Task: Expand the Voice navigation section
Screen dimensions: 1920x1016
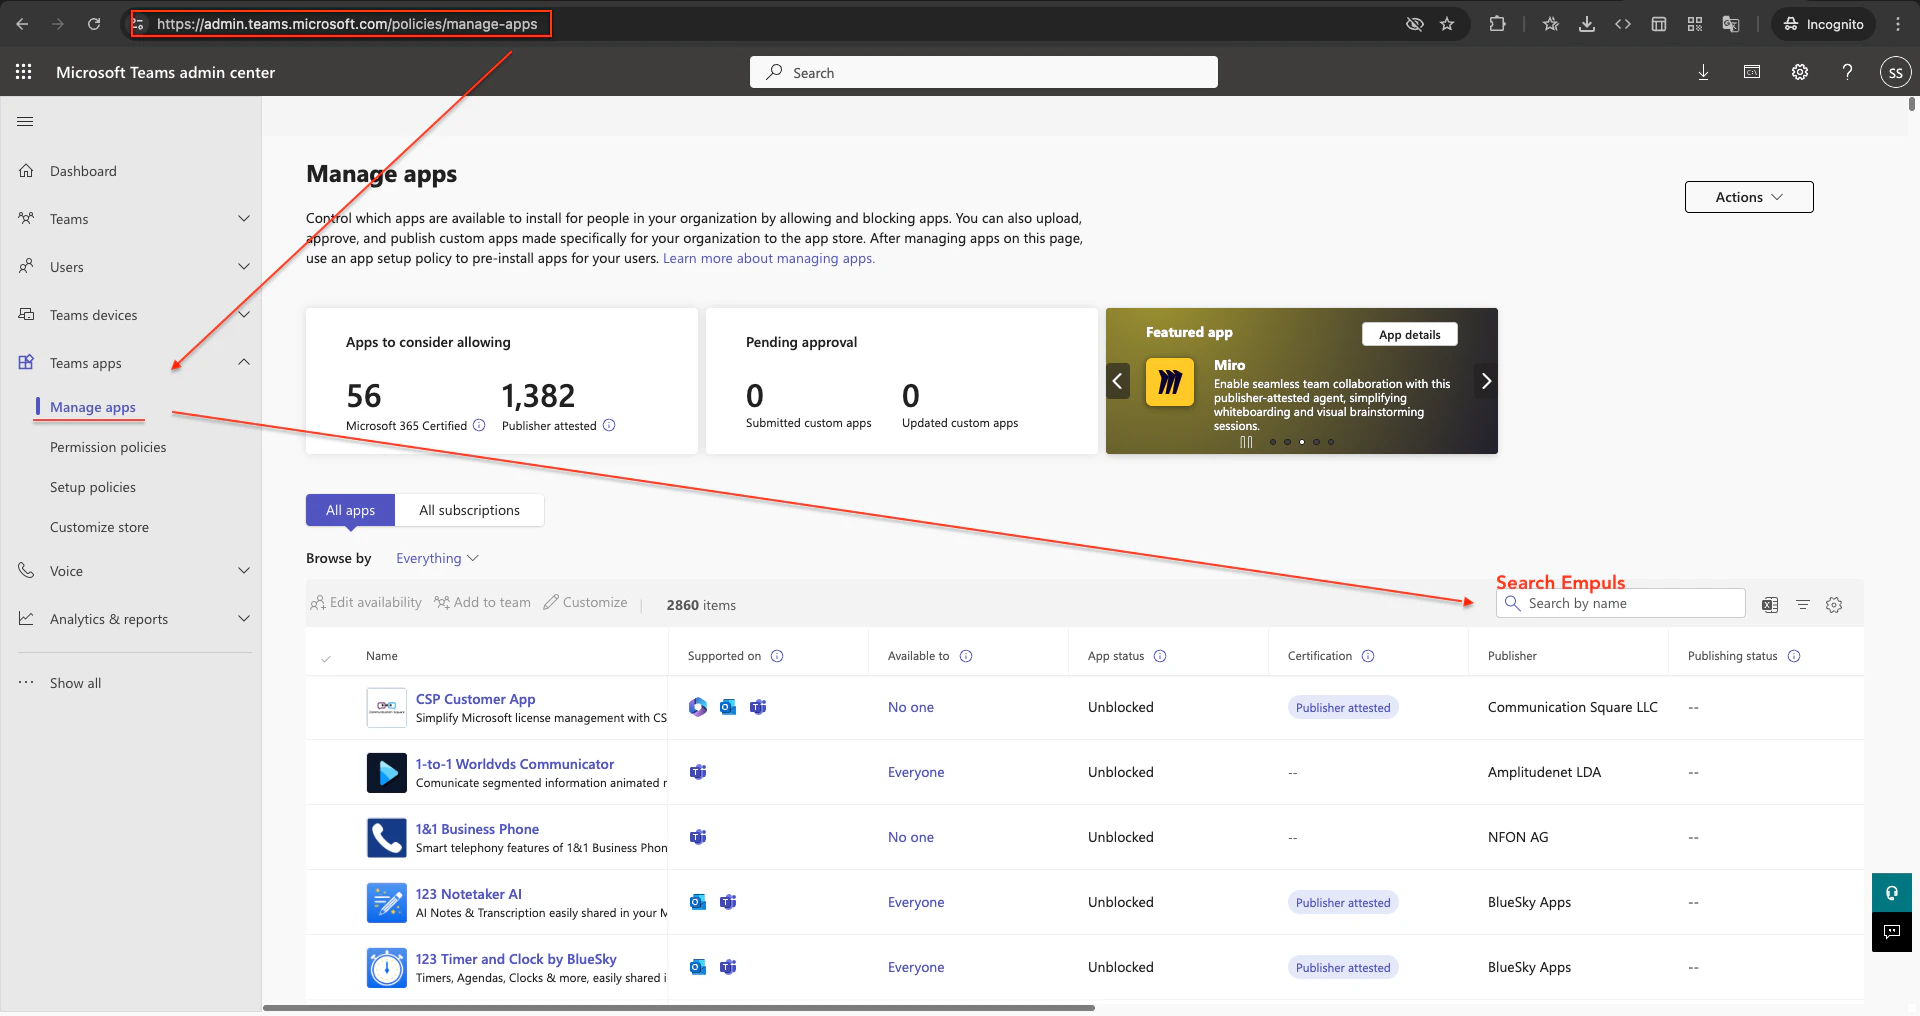Action: [x=244, y=570]
